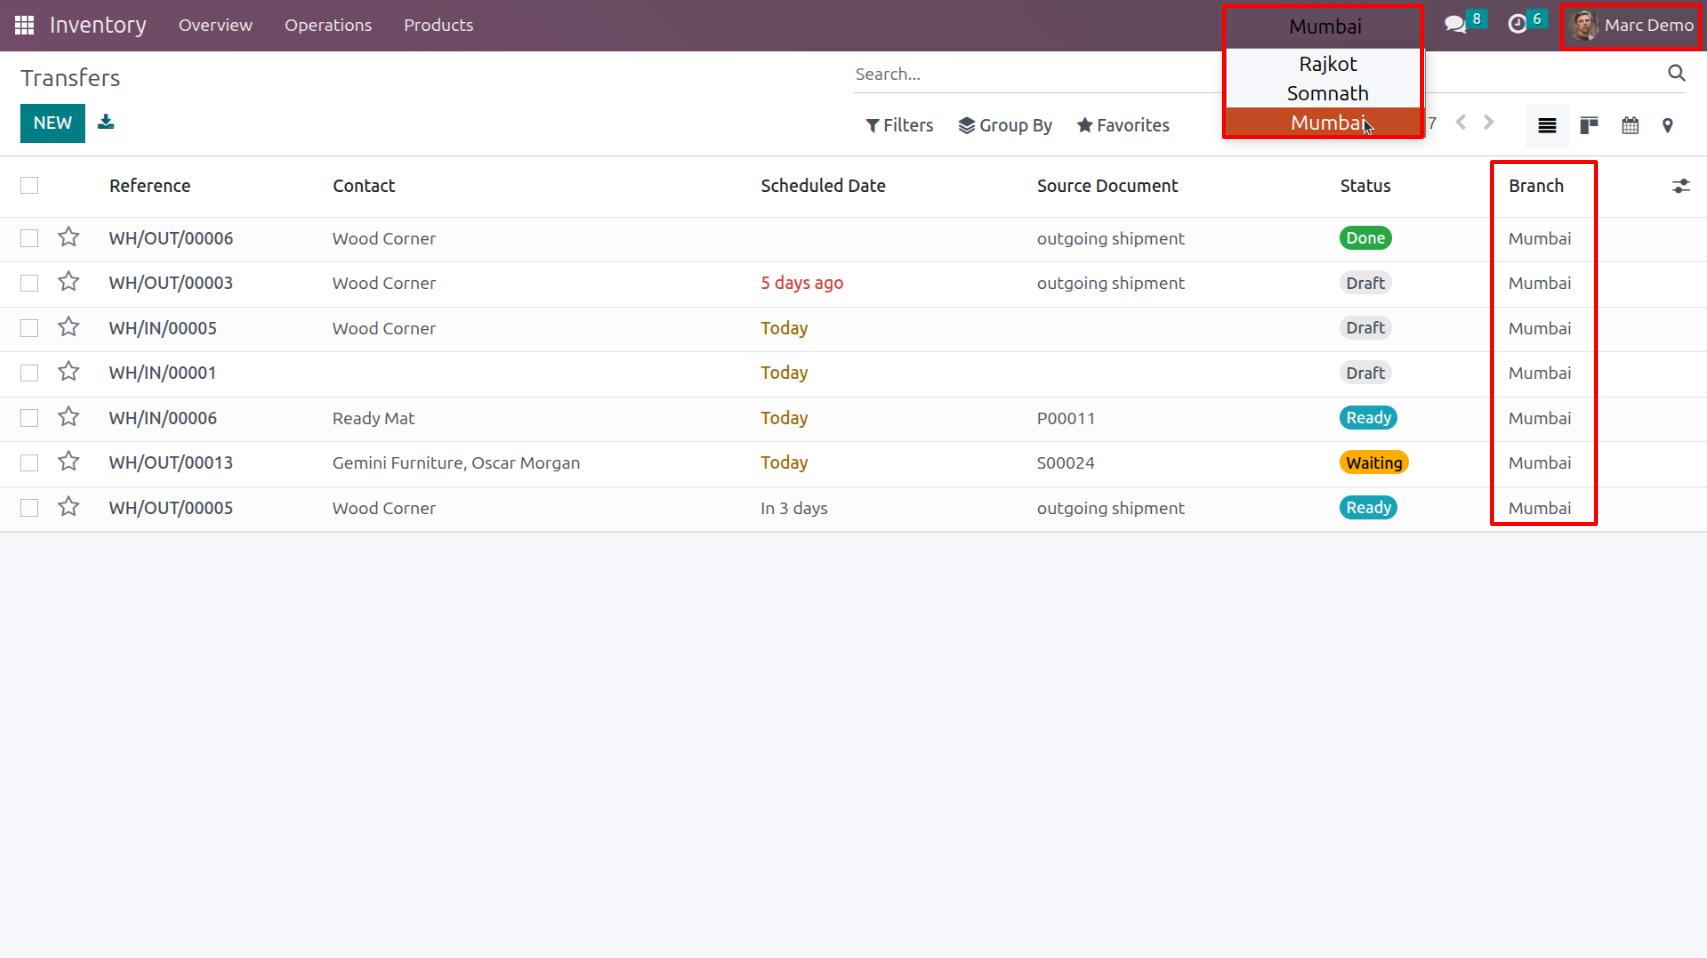Choose Rajkot from the branch list
This screenshot has height=958, width=1707.
1327,64
